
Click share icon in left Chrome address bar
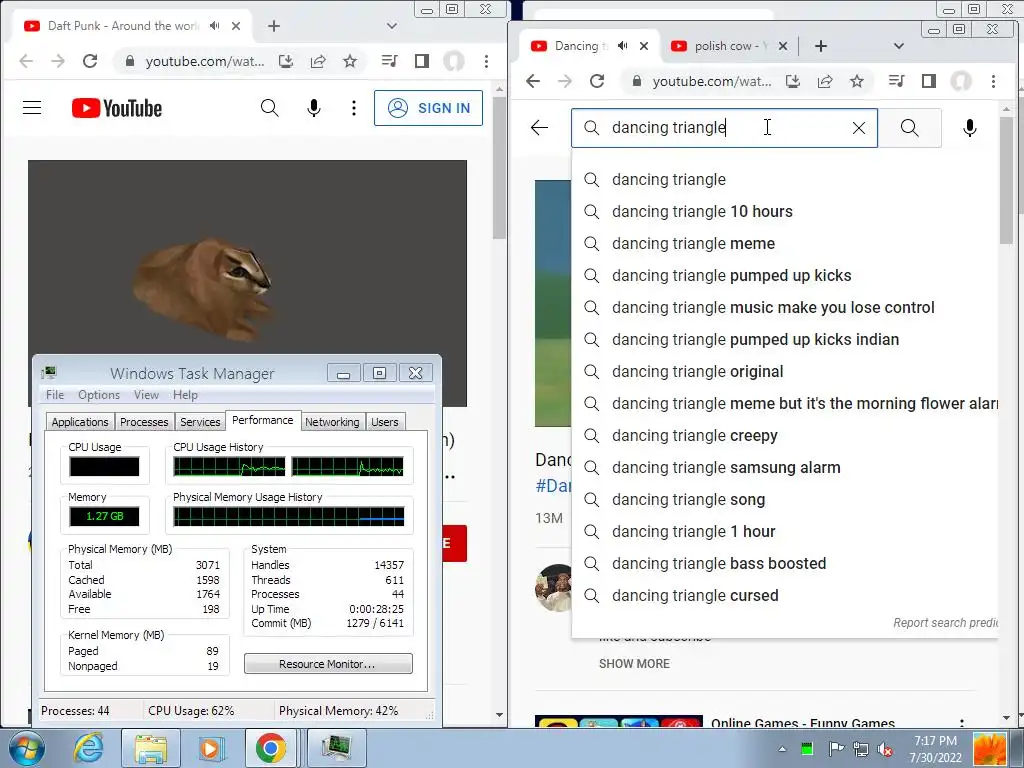pos(318,61)
